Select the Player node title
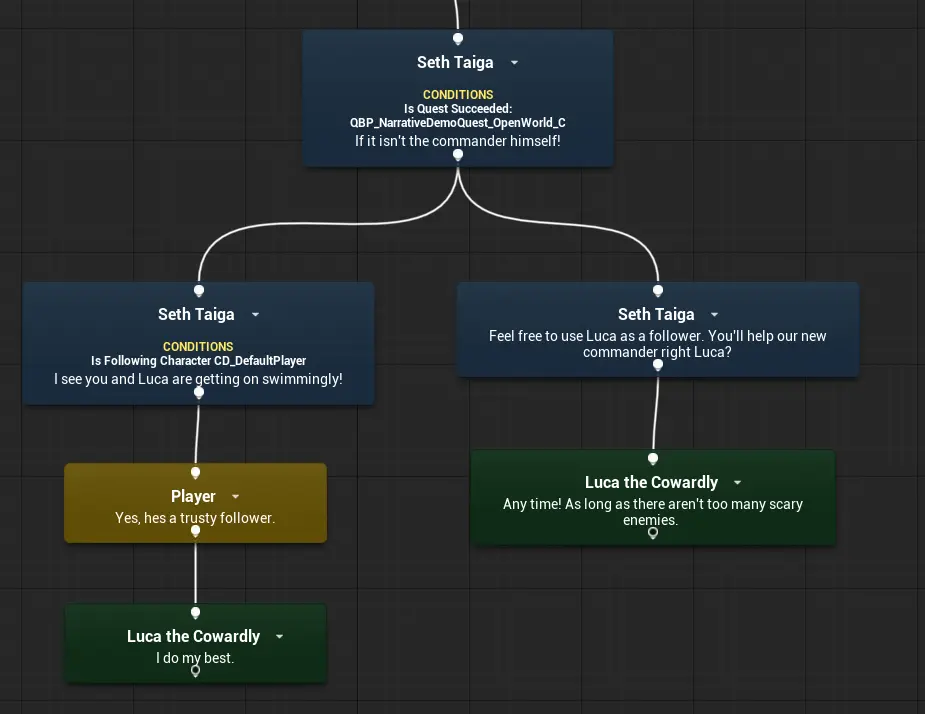Screen dimensions: 925x714 point(193,497)
